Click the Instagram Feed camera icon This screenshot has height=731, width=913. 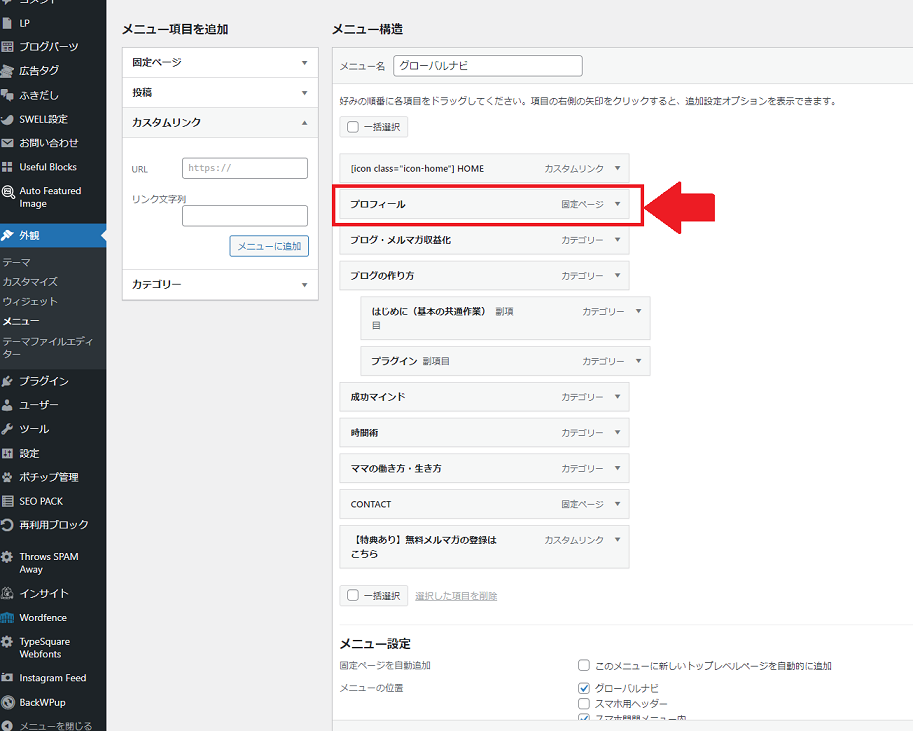point(7,678)
